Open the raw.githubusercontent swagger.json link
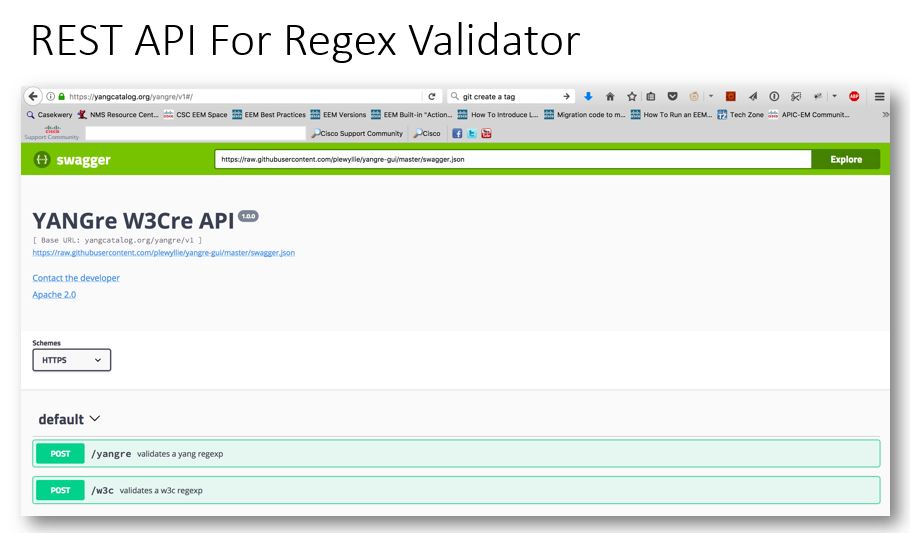 click(164, 253)
